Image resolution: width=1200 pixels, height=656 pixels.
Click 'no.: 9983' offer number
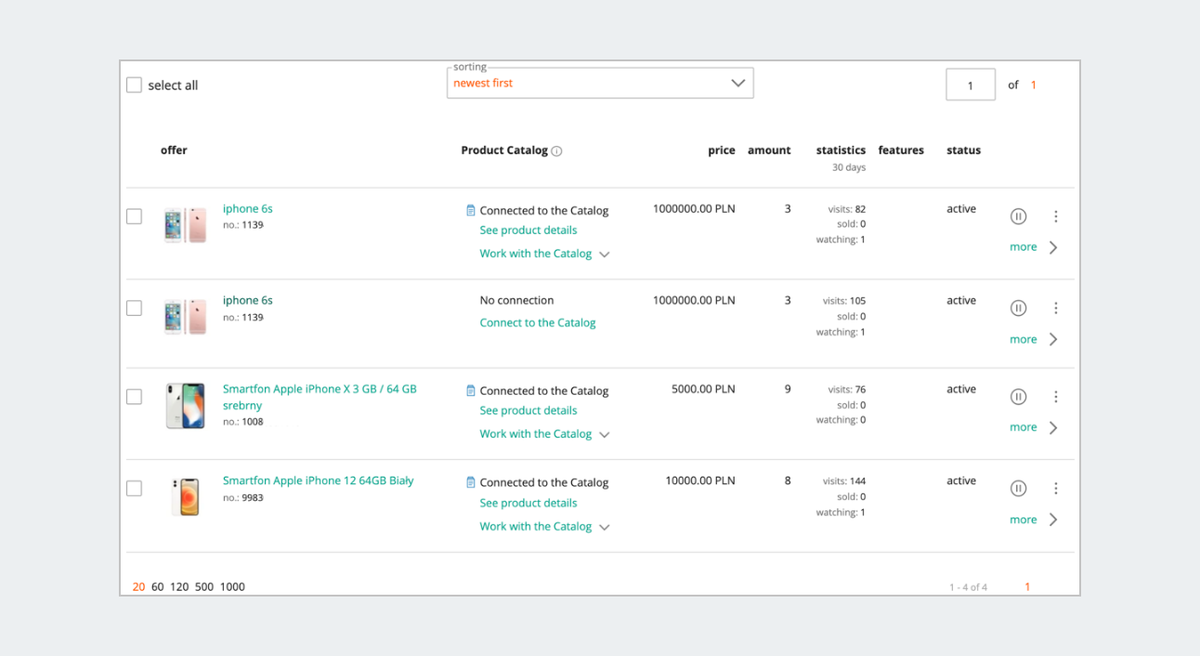243,497
